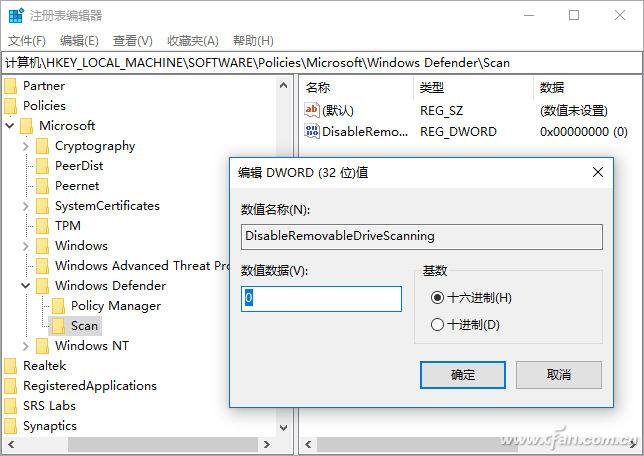Viewport: 644px width, 456px height.
Task: Click the tree pane horizontal scrollbar thumb
Action: [x=163, y=444]
